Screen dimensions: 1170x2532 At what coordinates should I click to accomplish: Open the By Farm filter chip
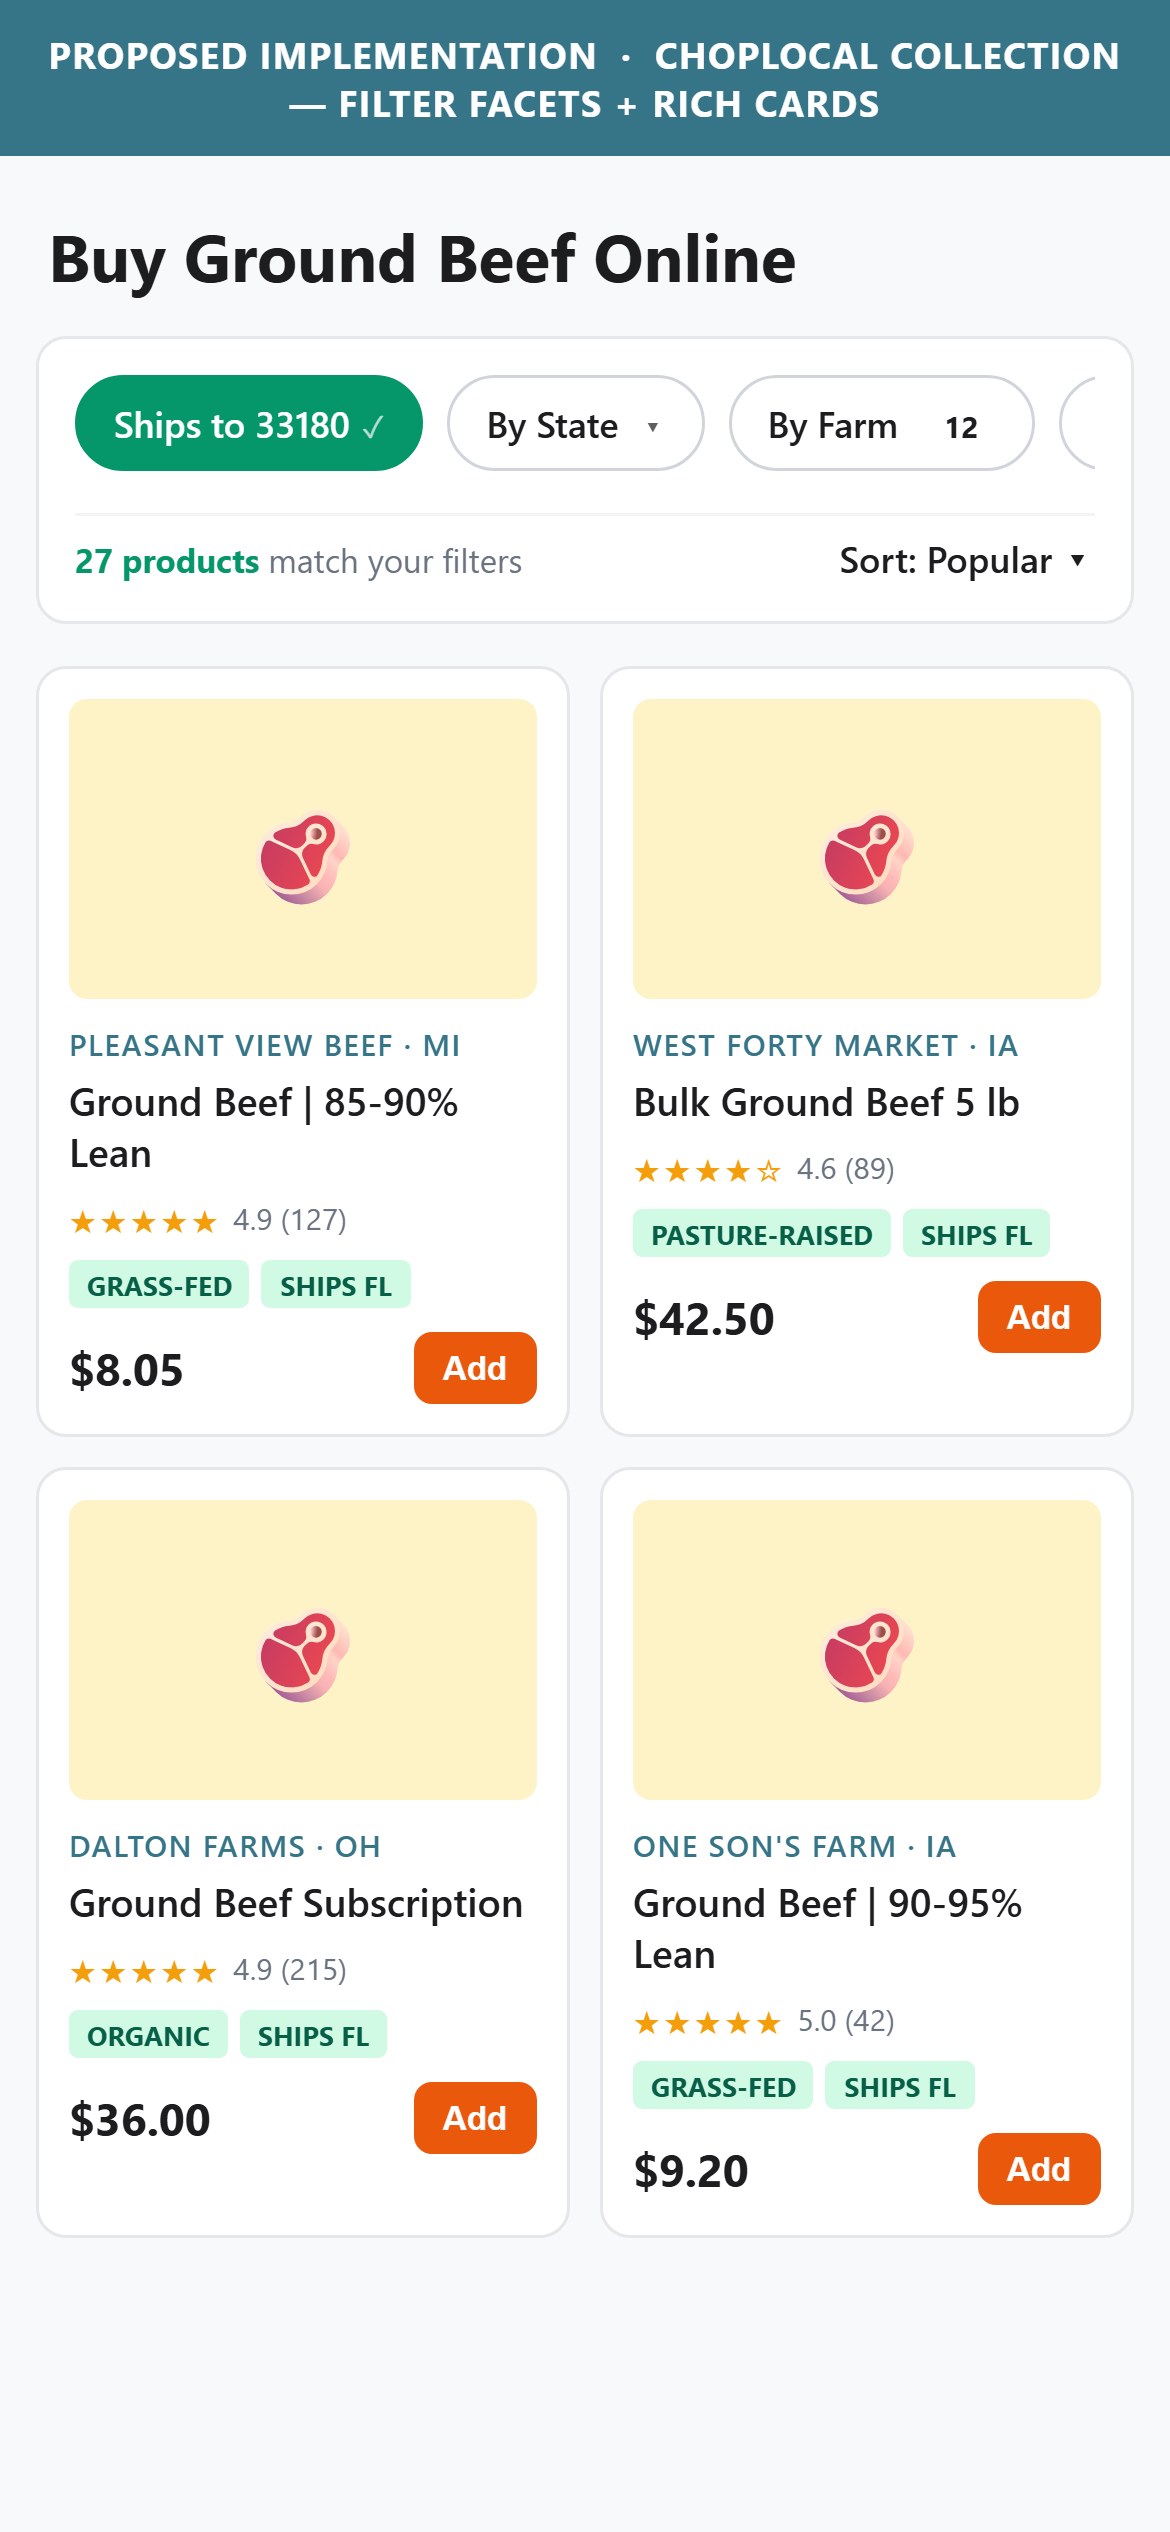point(881,423)
